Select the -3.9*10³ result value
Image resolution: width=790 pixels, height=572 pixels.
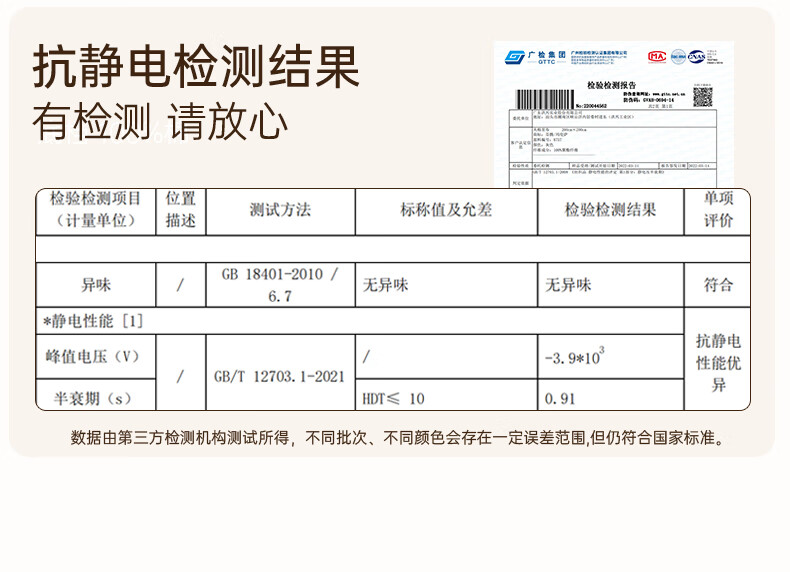point(574,356)
